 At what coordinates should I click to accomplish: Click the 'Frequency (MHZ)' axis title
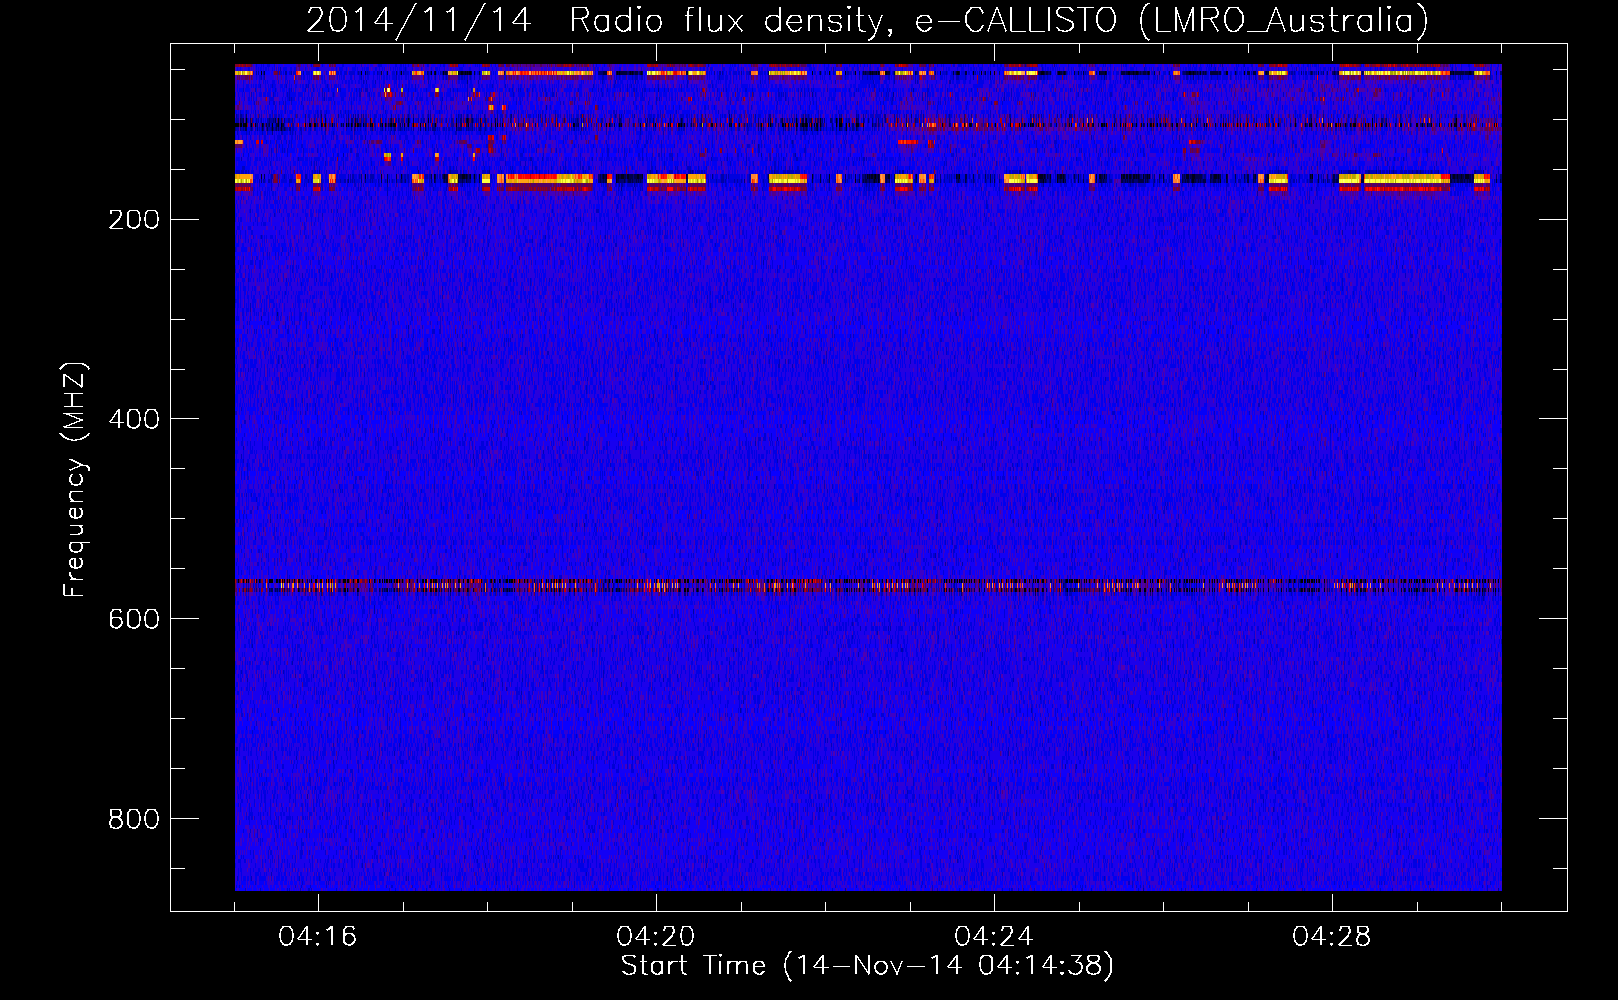[x=75, y=479]
